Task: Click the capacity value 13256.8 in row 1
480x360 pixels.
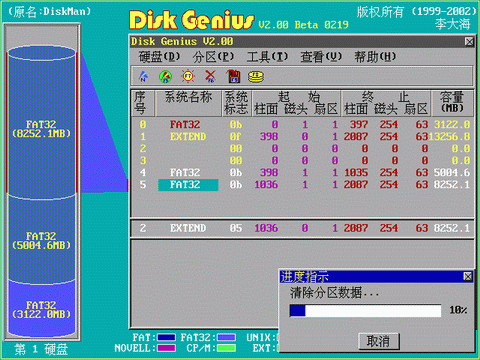Action: [449, 137]
